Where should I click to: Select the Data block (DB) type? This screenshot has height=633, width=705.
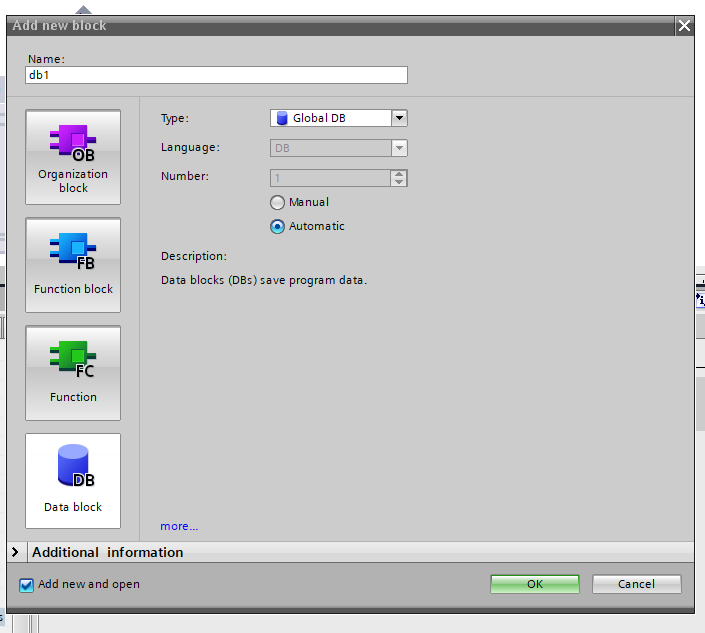73,481
